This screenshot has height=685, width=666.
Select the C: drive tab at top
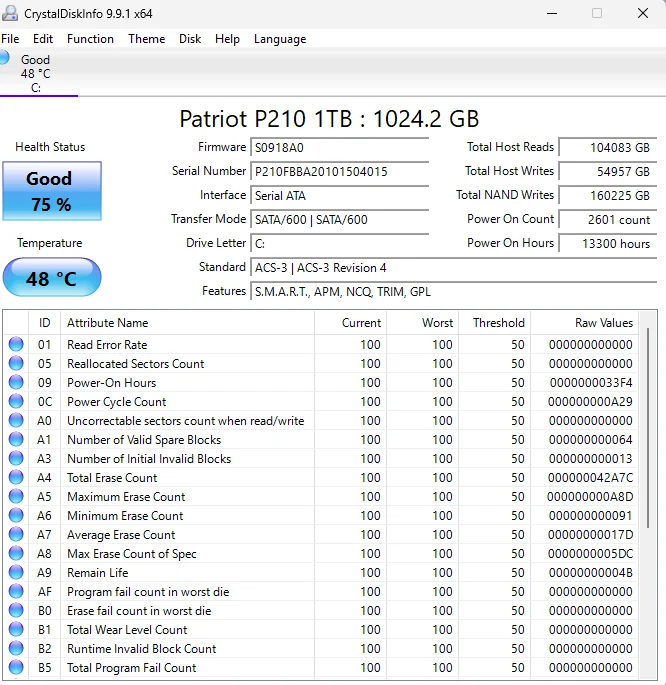click(38, 73)
